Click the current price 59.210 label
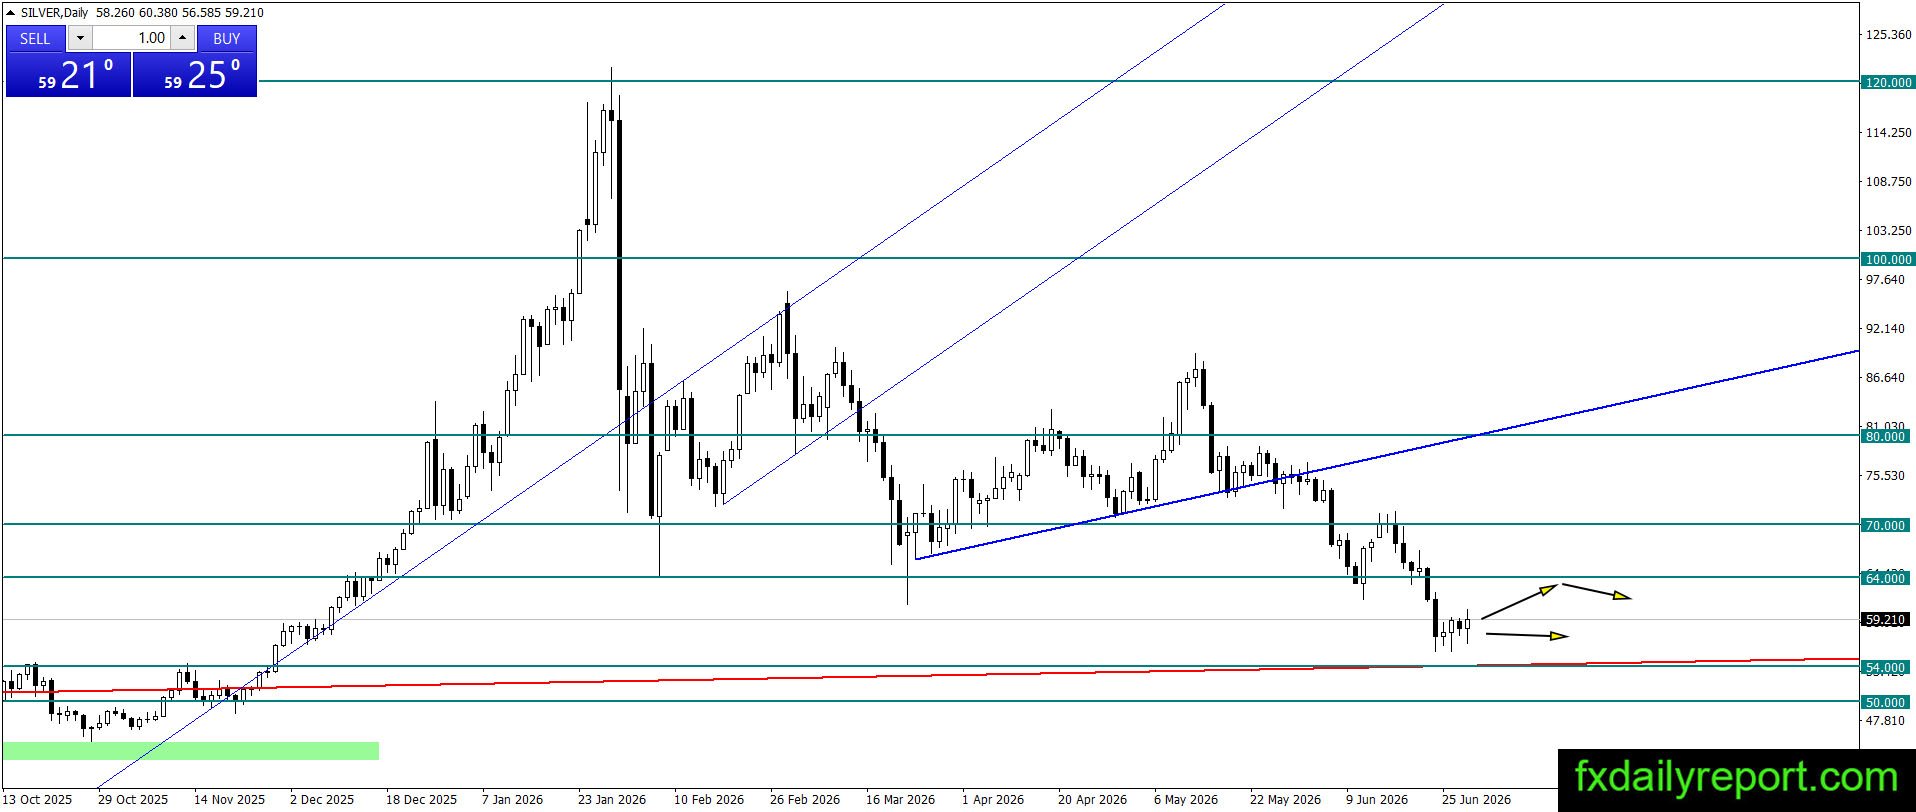Viewport: 1916px width, 812px height. point(1885,620)
